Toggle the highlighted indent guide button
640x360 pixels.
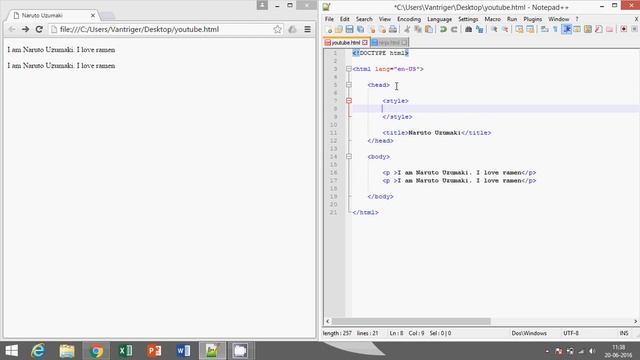coord(567,29)
